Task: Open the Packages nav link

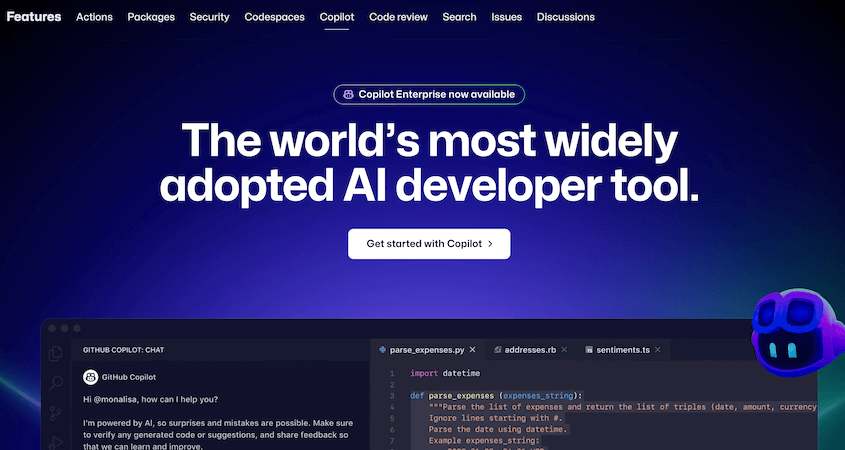Action: [x=151, y=17]
